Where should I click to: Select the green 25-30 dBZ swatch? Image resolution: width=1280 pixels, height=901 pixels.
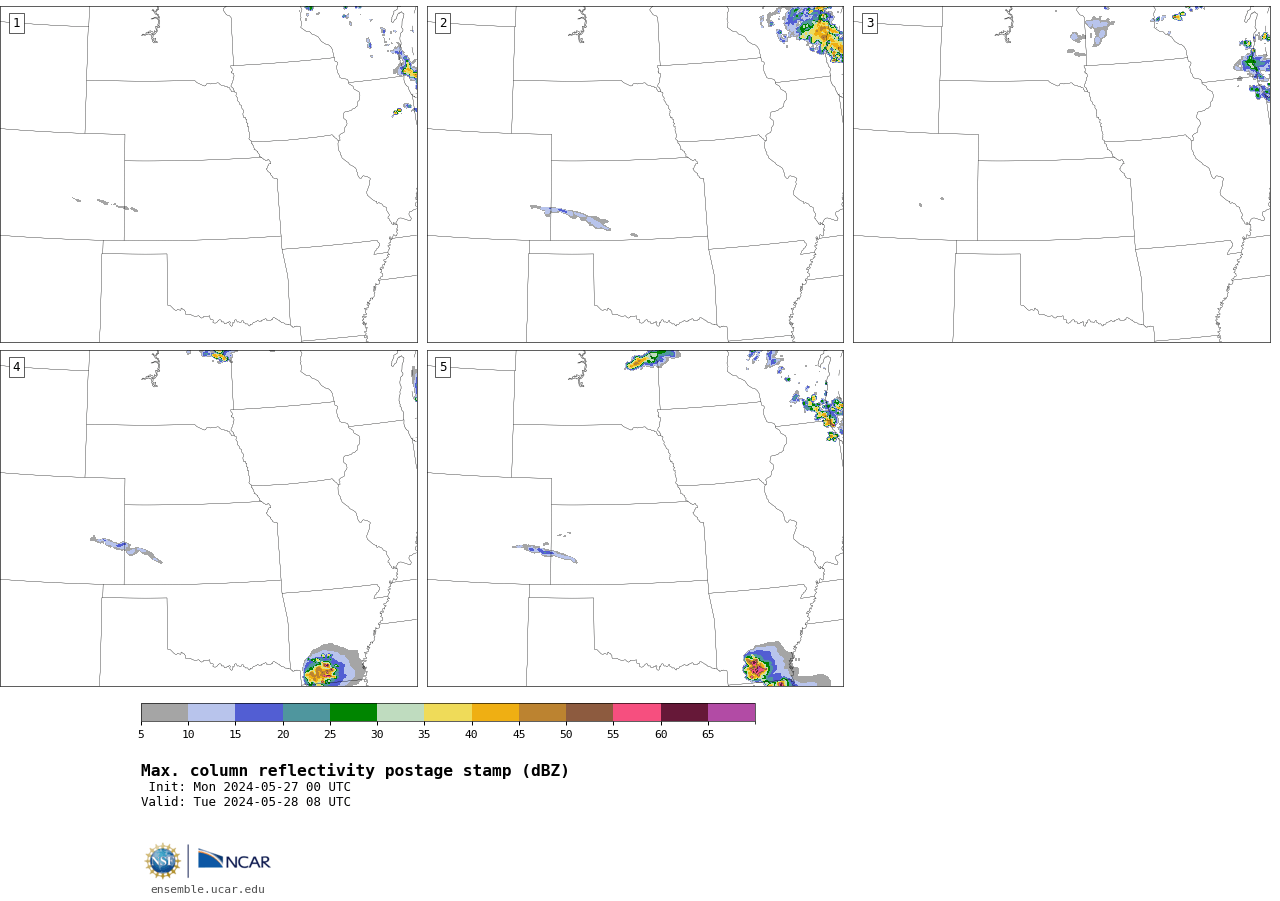353,712
